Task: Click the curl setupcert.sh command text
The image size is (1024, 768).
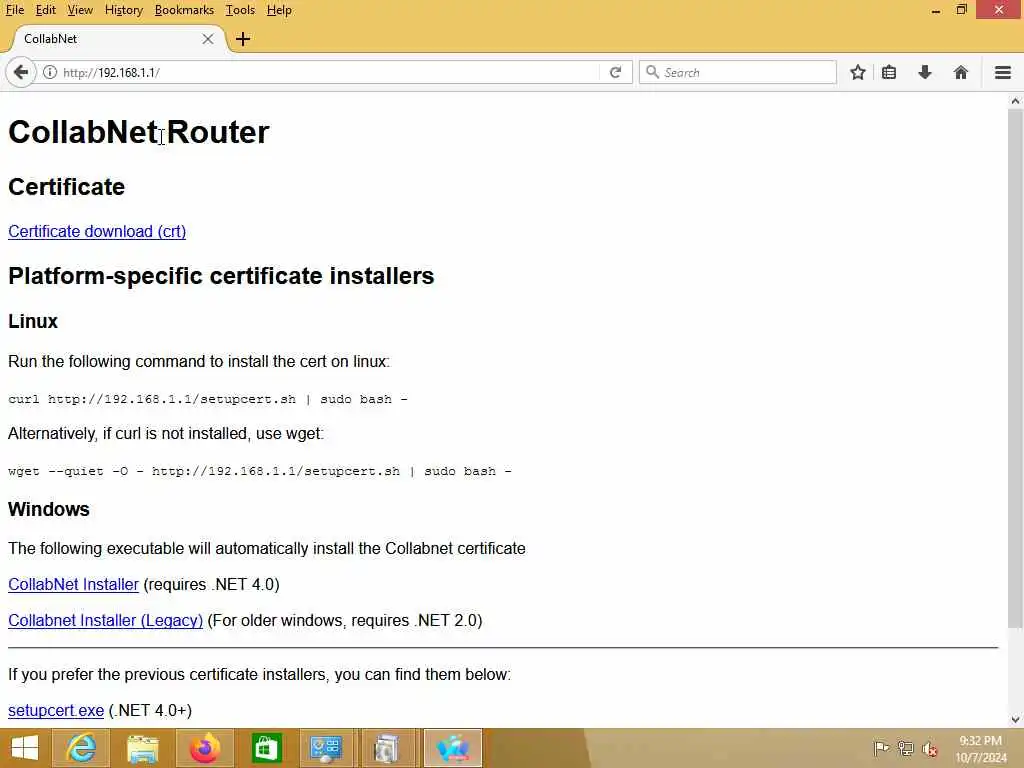Action: click(x=208, y=399)
